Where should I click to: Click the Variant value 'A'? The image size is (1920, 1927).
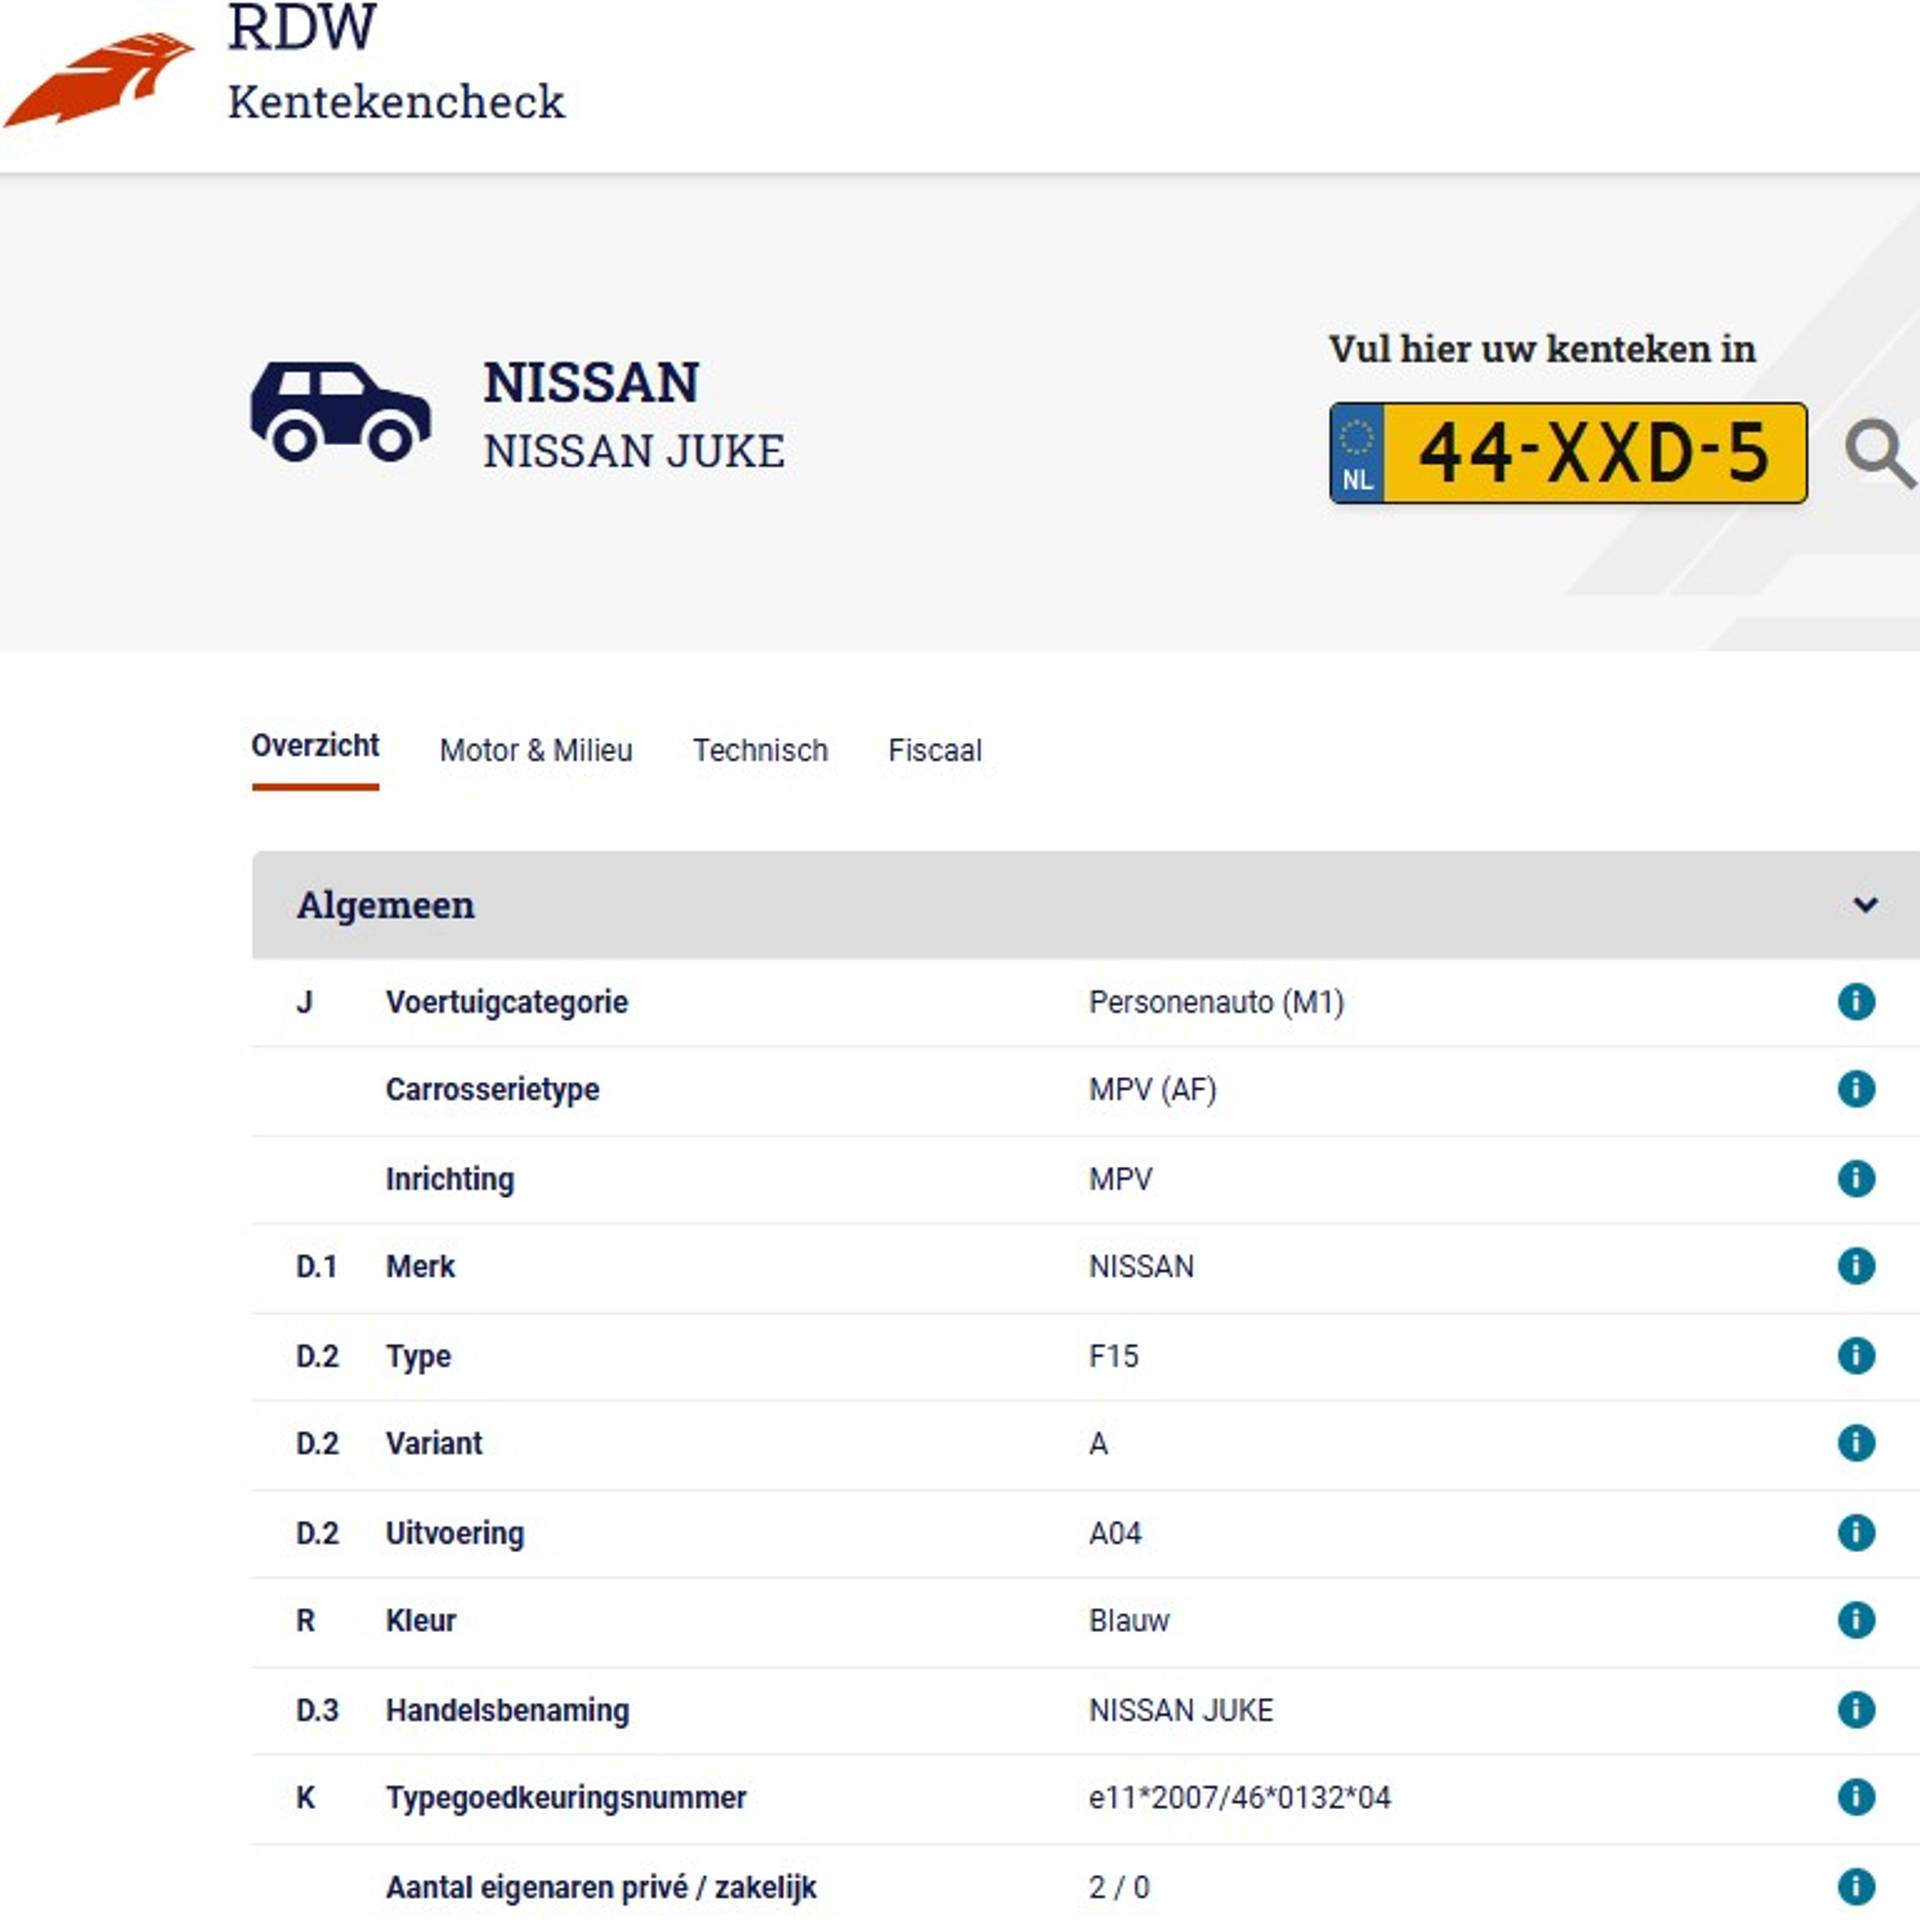click(x=1098, y=1443)
